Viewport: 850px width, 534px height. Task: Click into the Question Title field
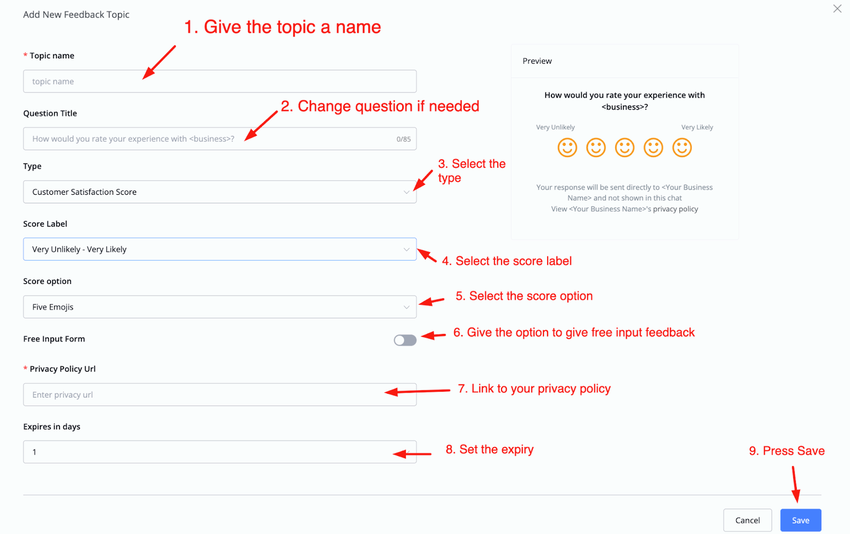(210, 139)
